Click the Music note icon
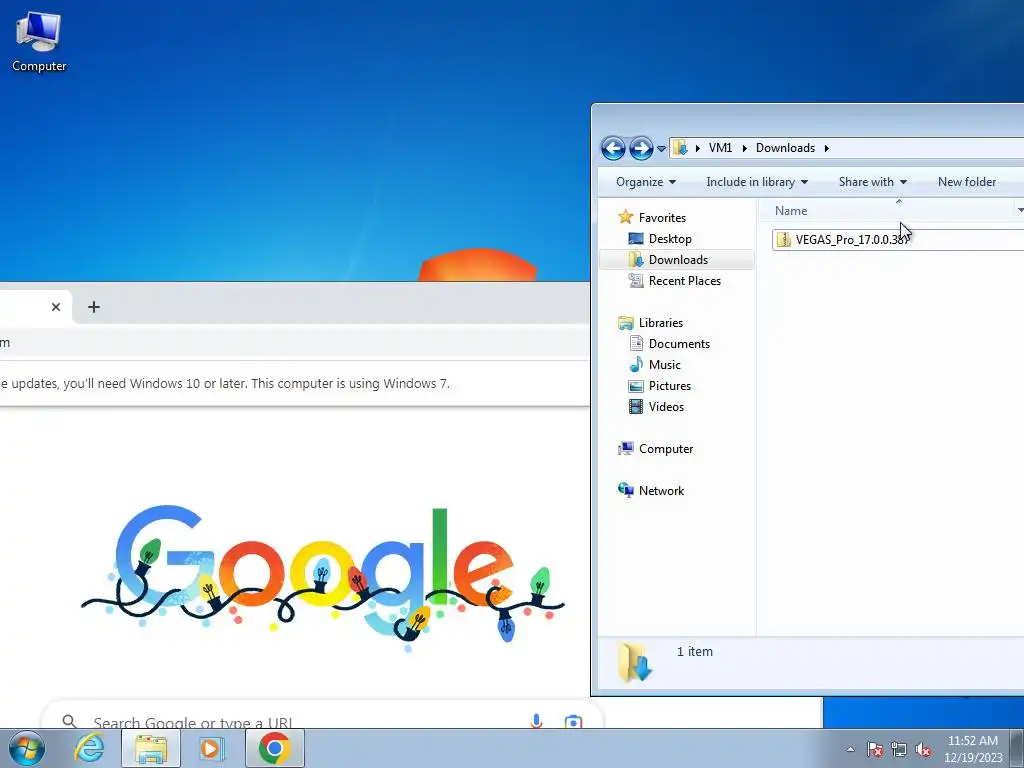Image resolution: width=1024 pixels, height=768 pixels. pos(635,364)
